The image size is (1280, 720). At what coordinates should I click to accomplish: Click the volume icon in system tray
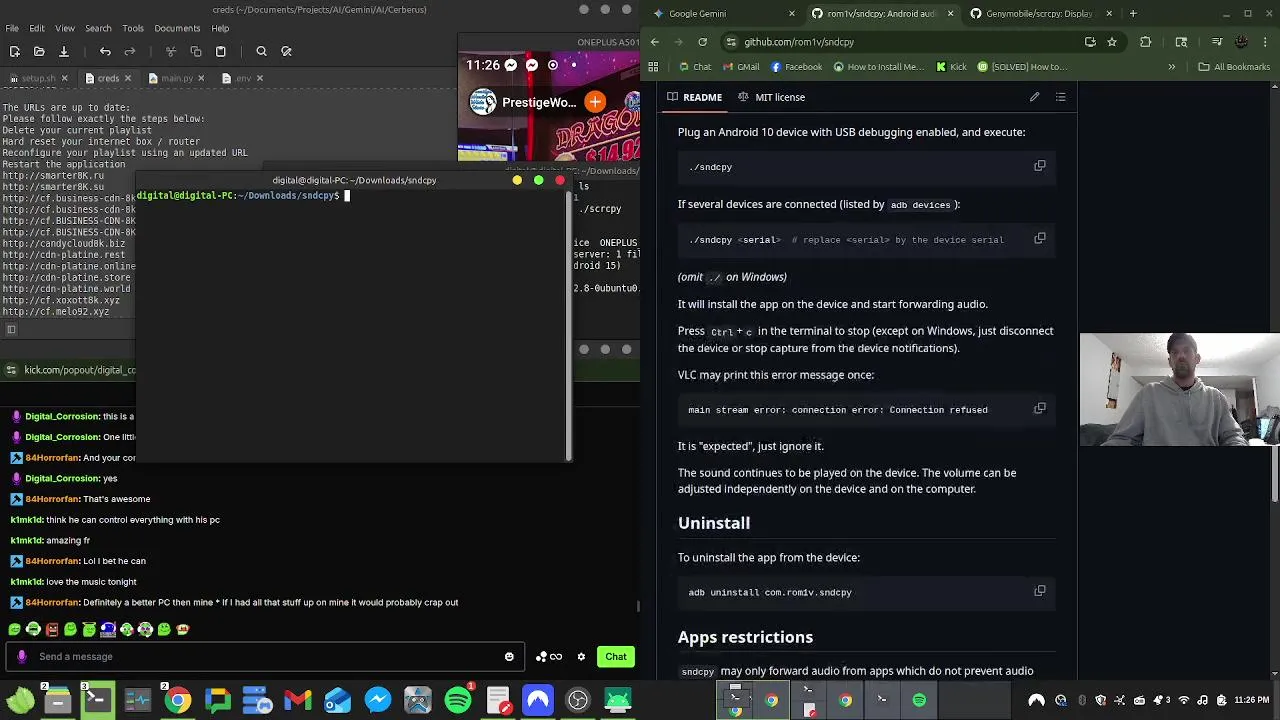click(1203, 700)
